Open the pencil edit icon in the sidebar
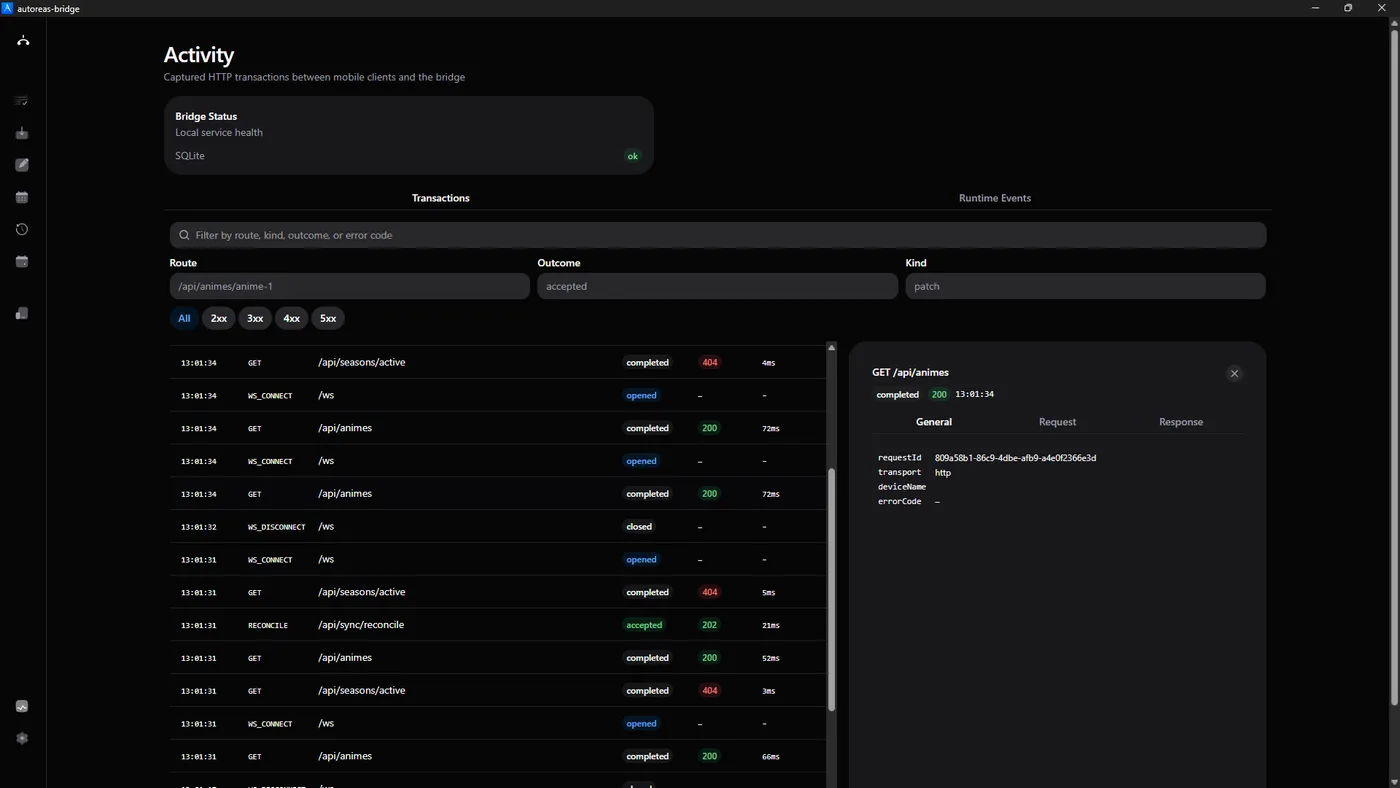The image size is (1400, 788). coord(22,165)
